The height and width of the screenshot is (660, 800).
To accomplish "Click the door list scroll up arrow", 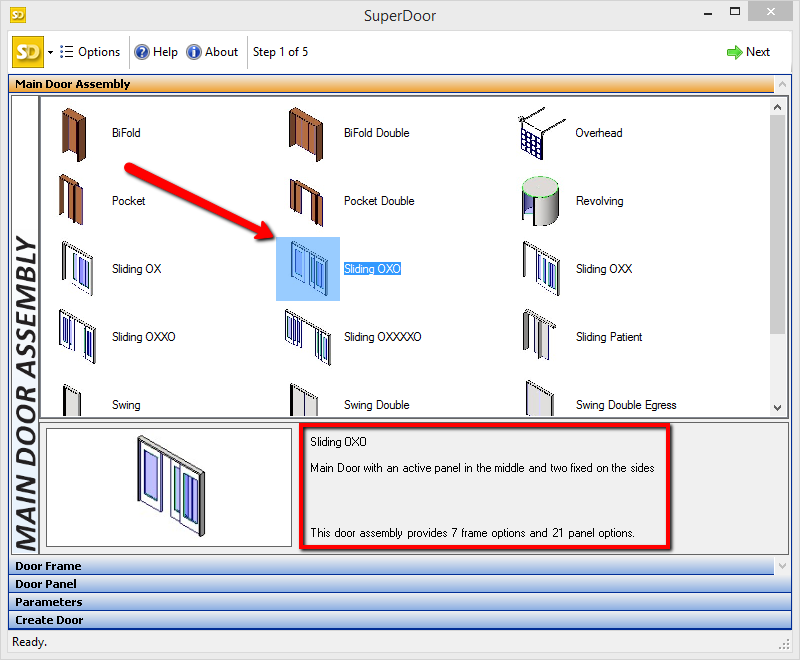I will click(x=777, y=107).
